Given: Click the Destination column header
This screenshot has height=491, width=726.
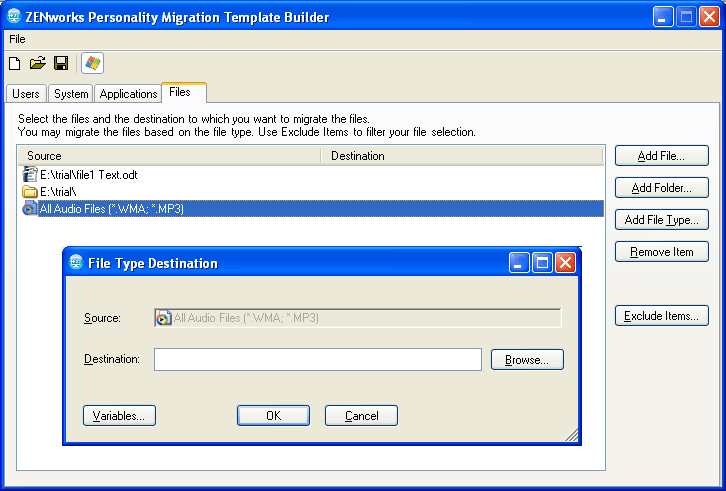Looking at the screenshot, I should [462, 156].
